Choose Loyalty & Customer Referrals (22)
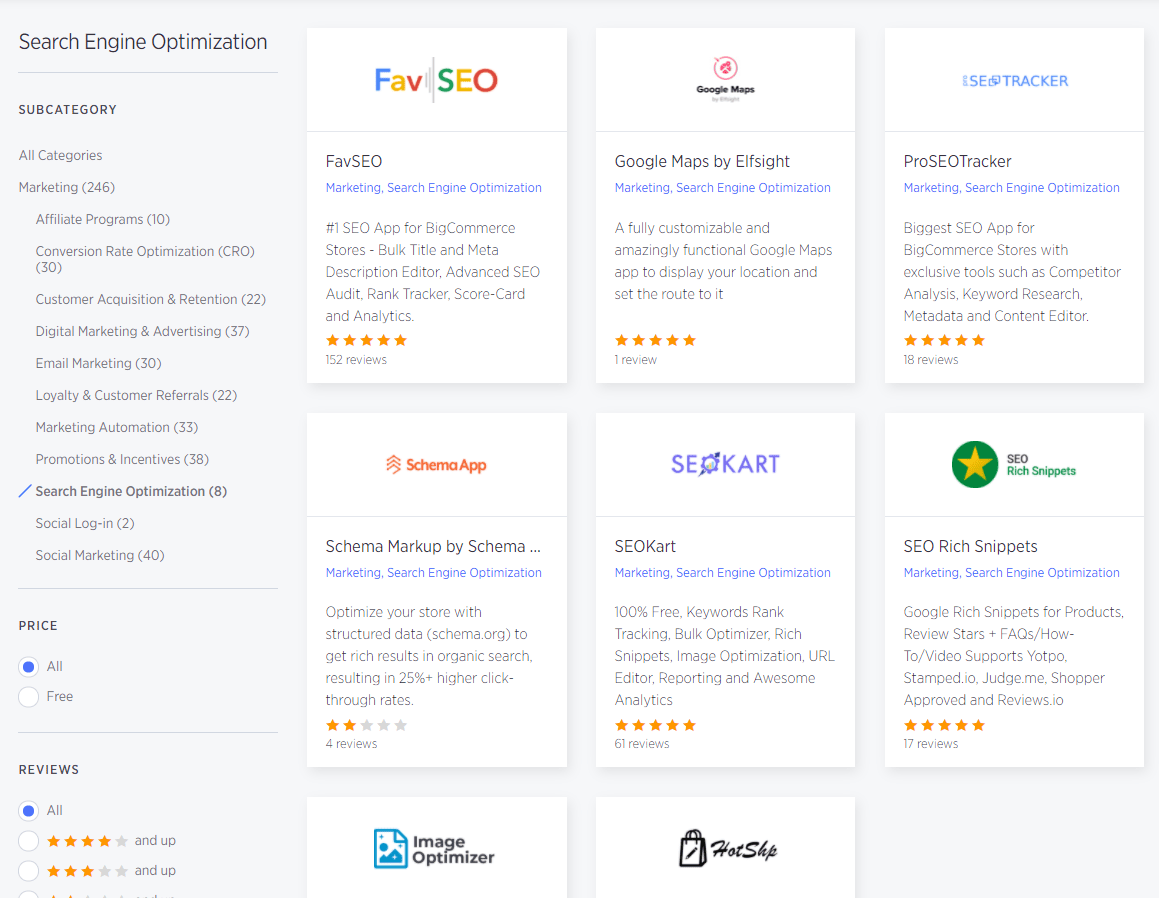 pos(136,395)
